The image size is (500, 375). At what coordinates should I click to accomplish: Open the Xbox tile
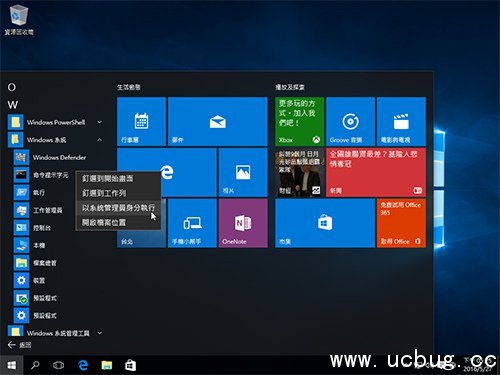300,122
